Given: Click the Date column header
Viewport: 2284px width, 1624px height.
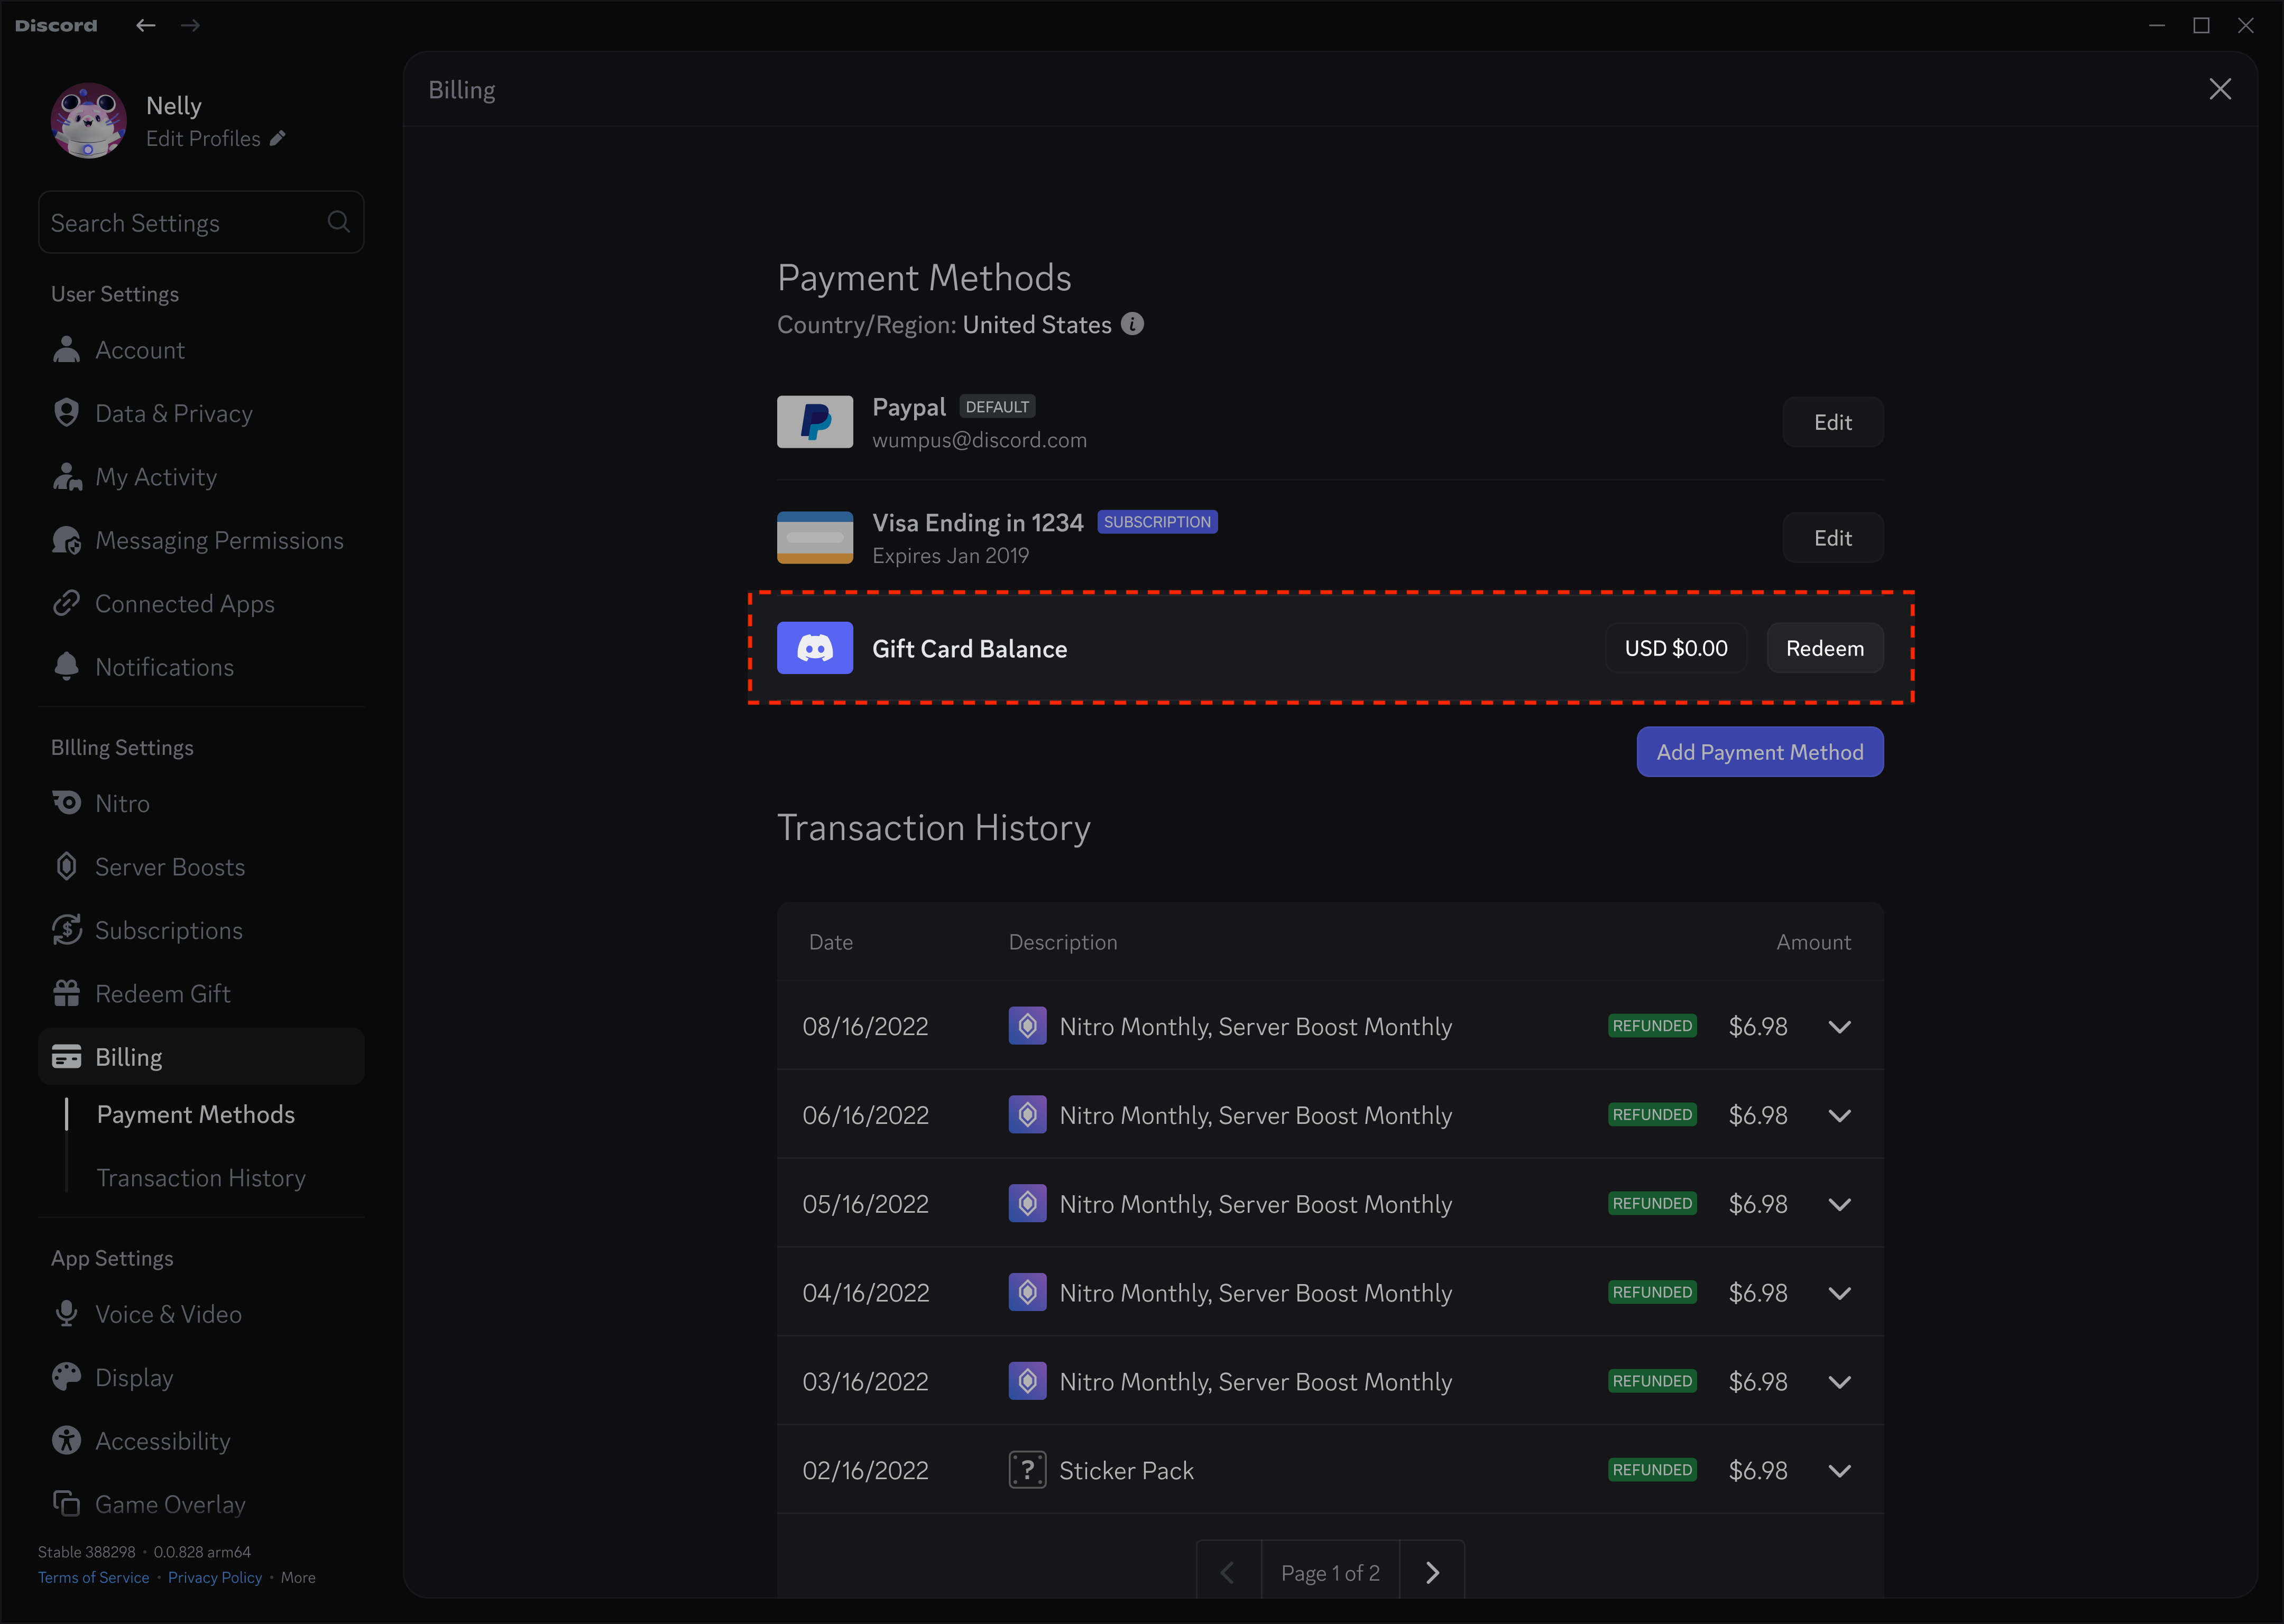Looking at the screenshot, I should coord(831,942).
